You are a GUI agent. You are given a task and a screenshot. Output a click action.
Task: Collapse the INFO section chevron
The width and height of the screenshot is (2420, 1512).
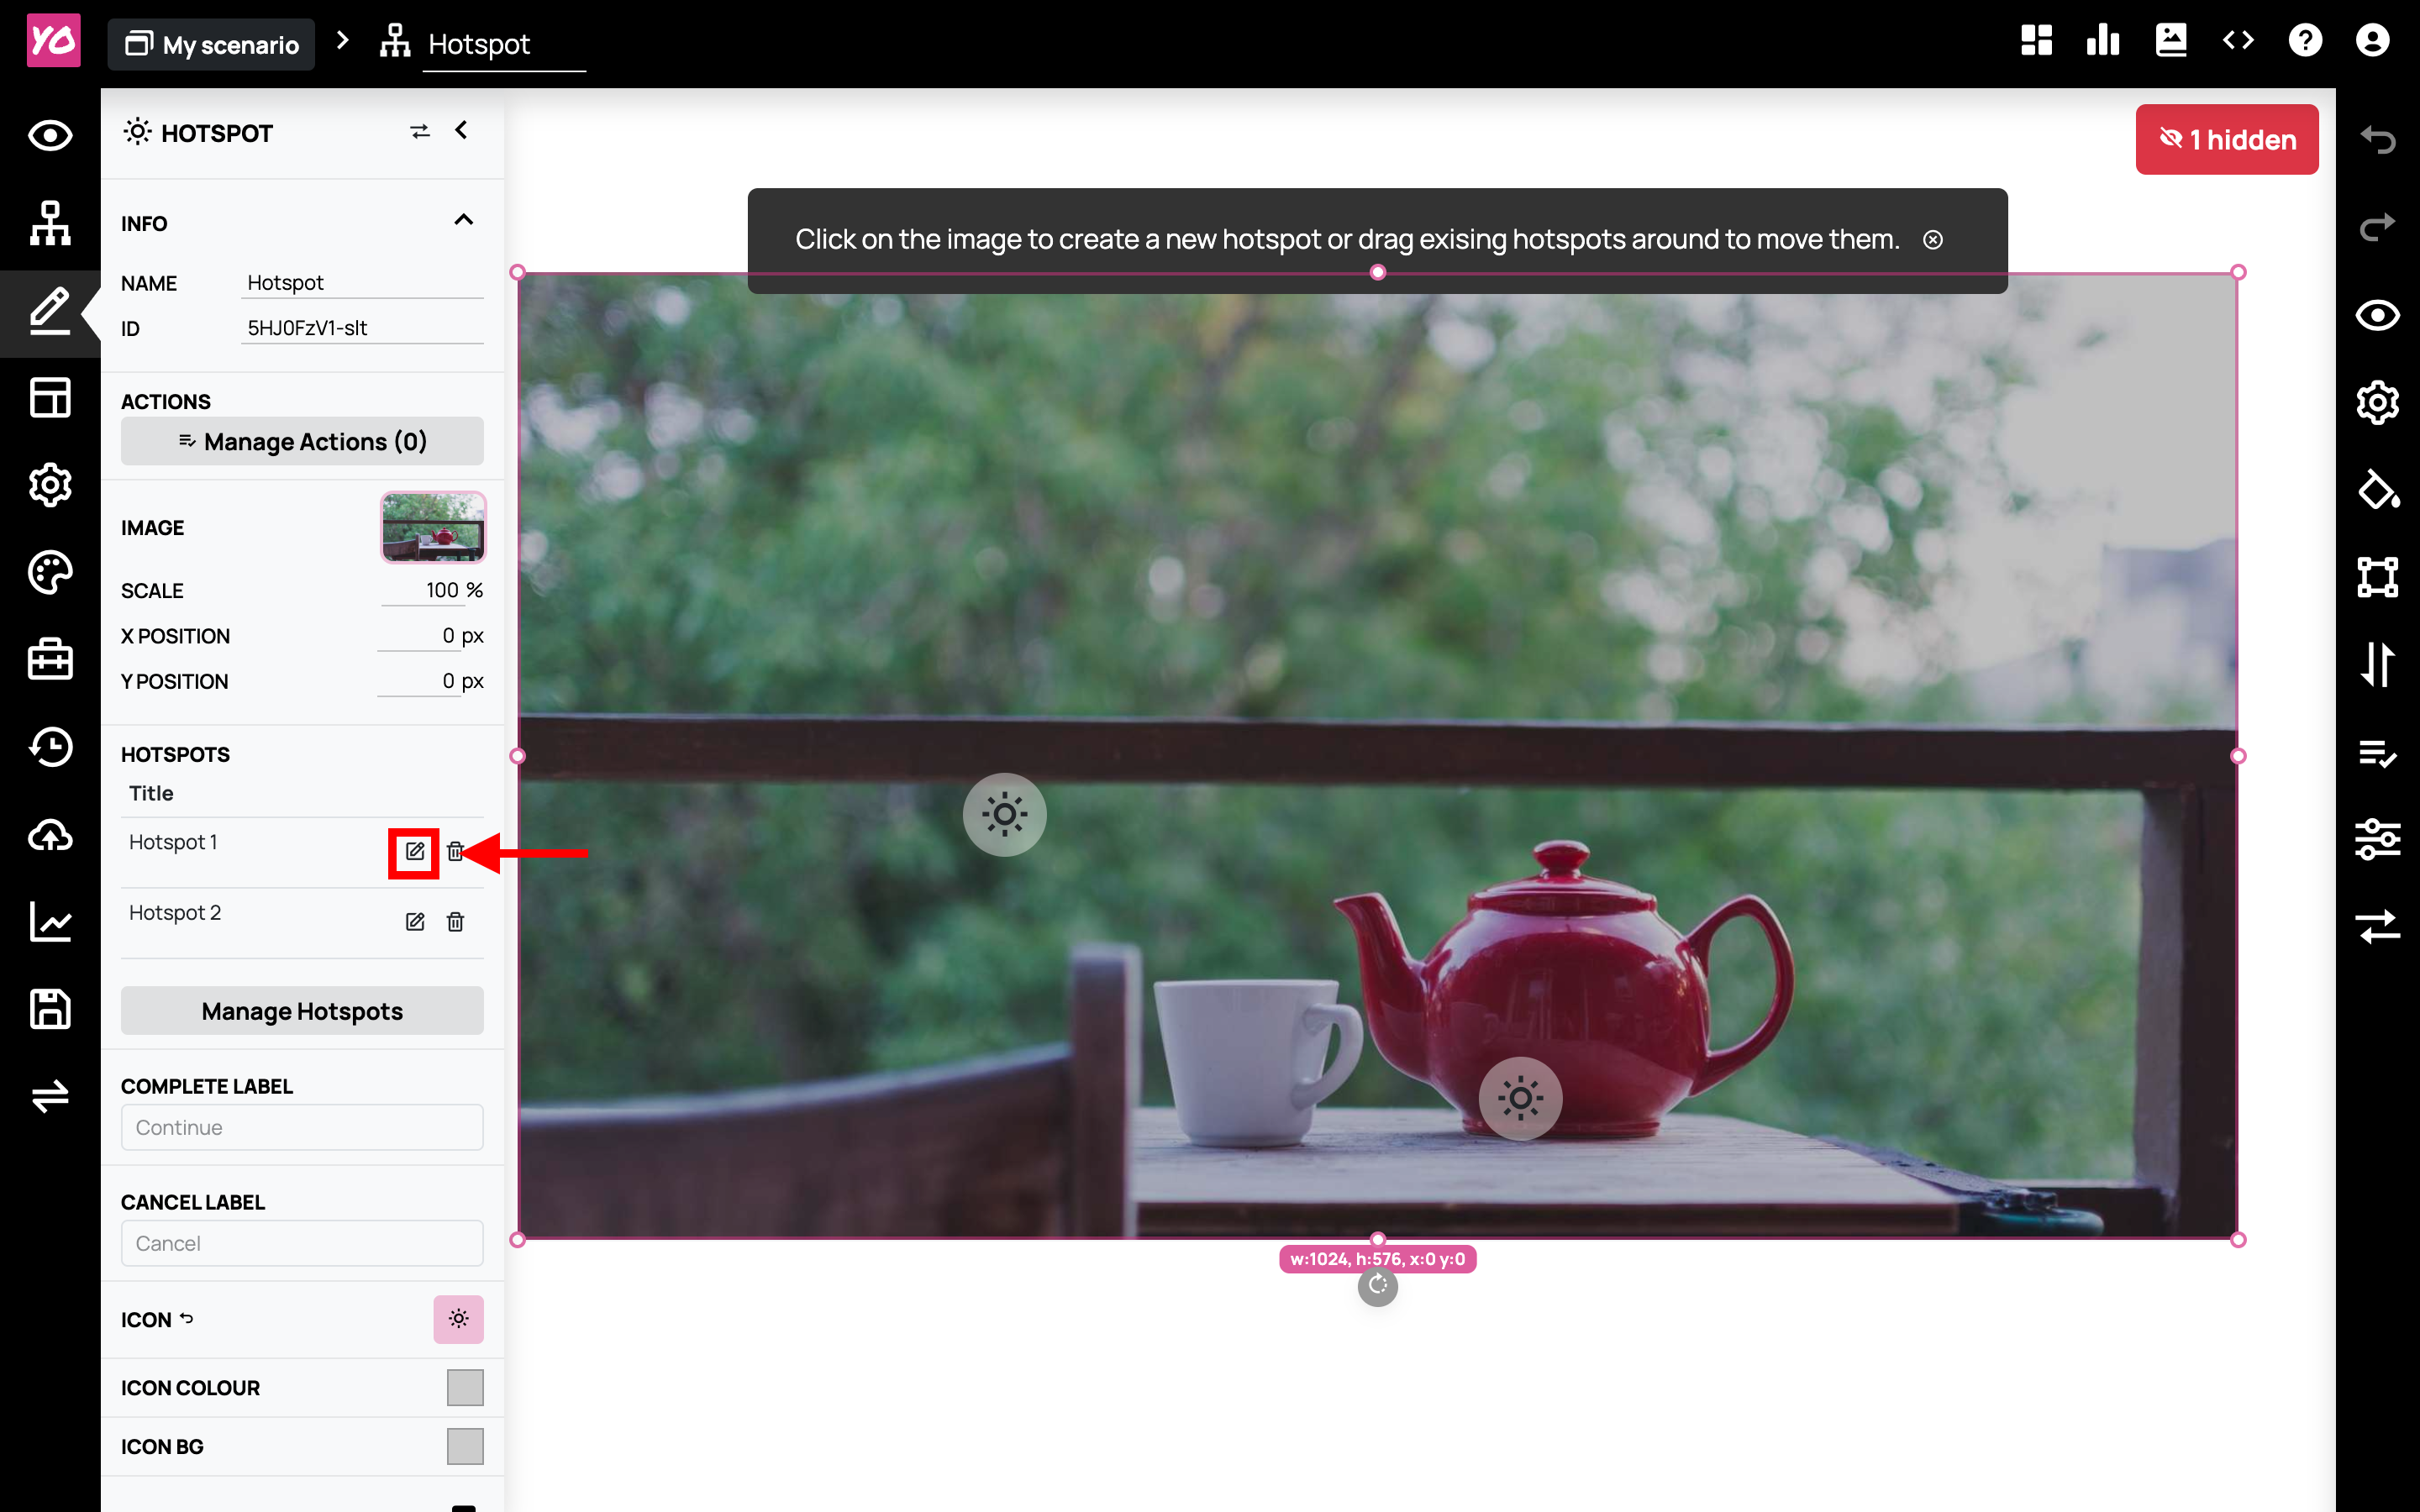tap(463, 221)
